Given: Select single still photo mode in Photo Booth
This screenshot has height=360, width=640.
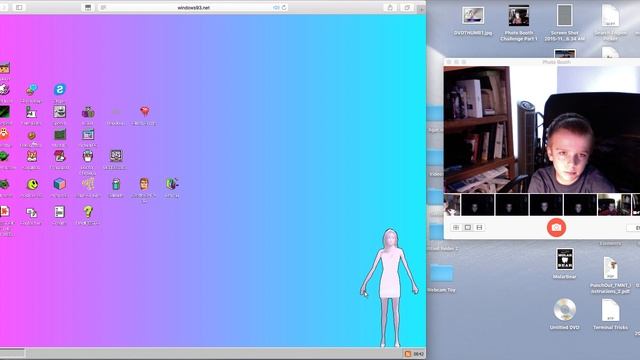Looking at the screenshot, I should (468, 227).
